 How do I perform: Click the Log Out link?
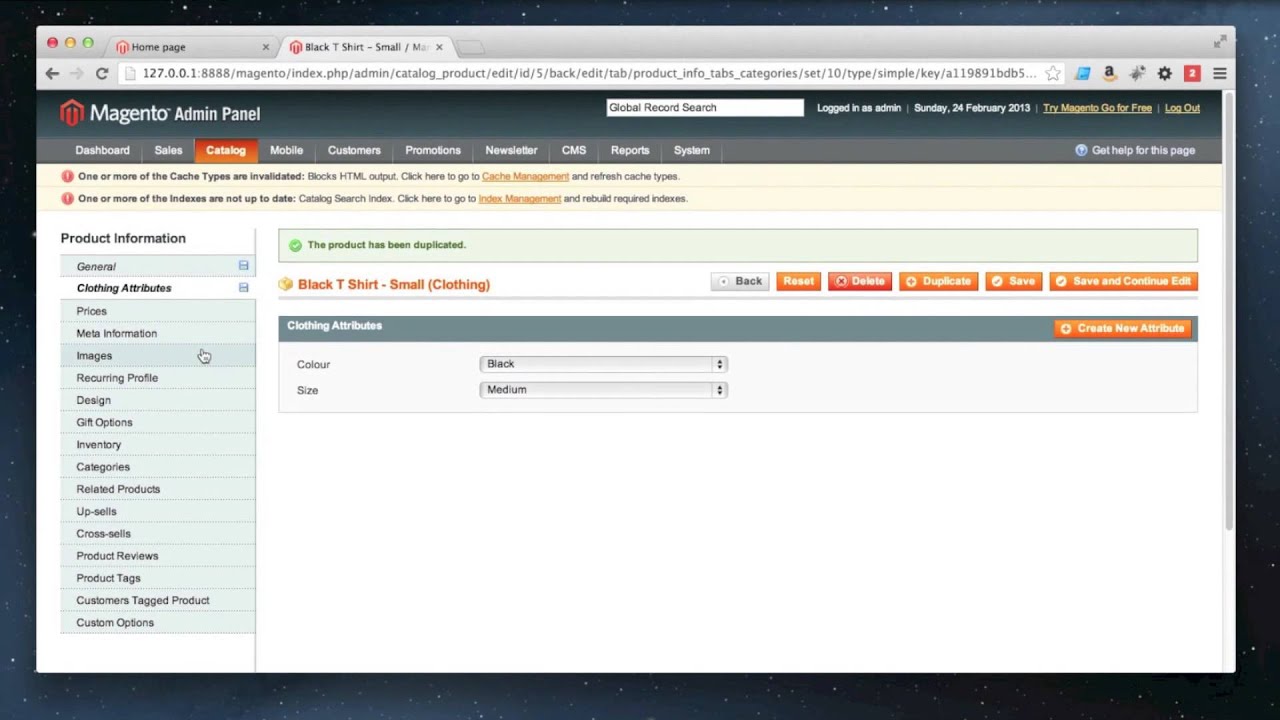point(1182,108)
